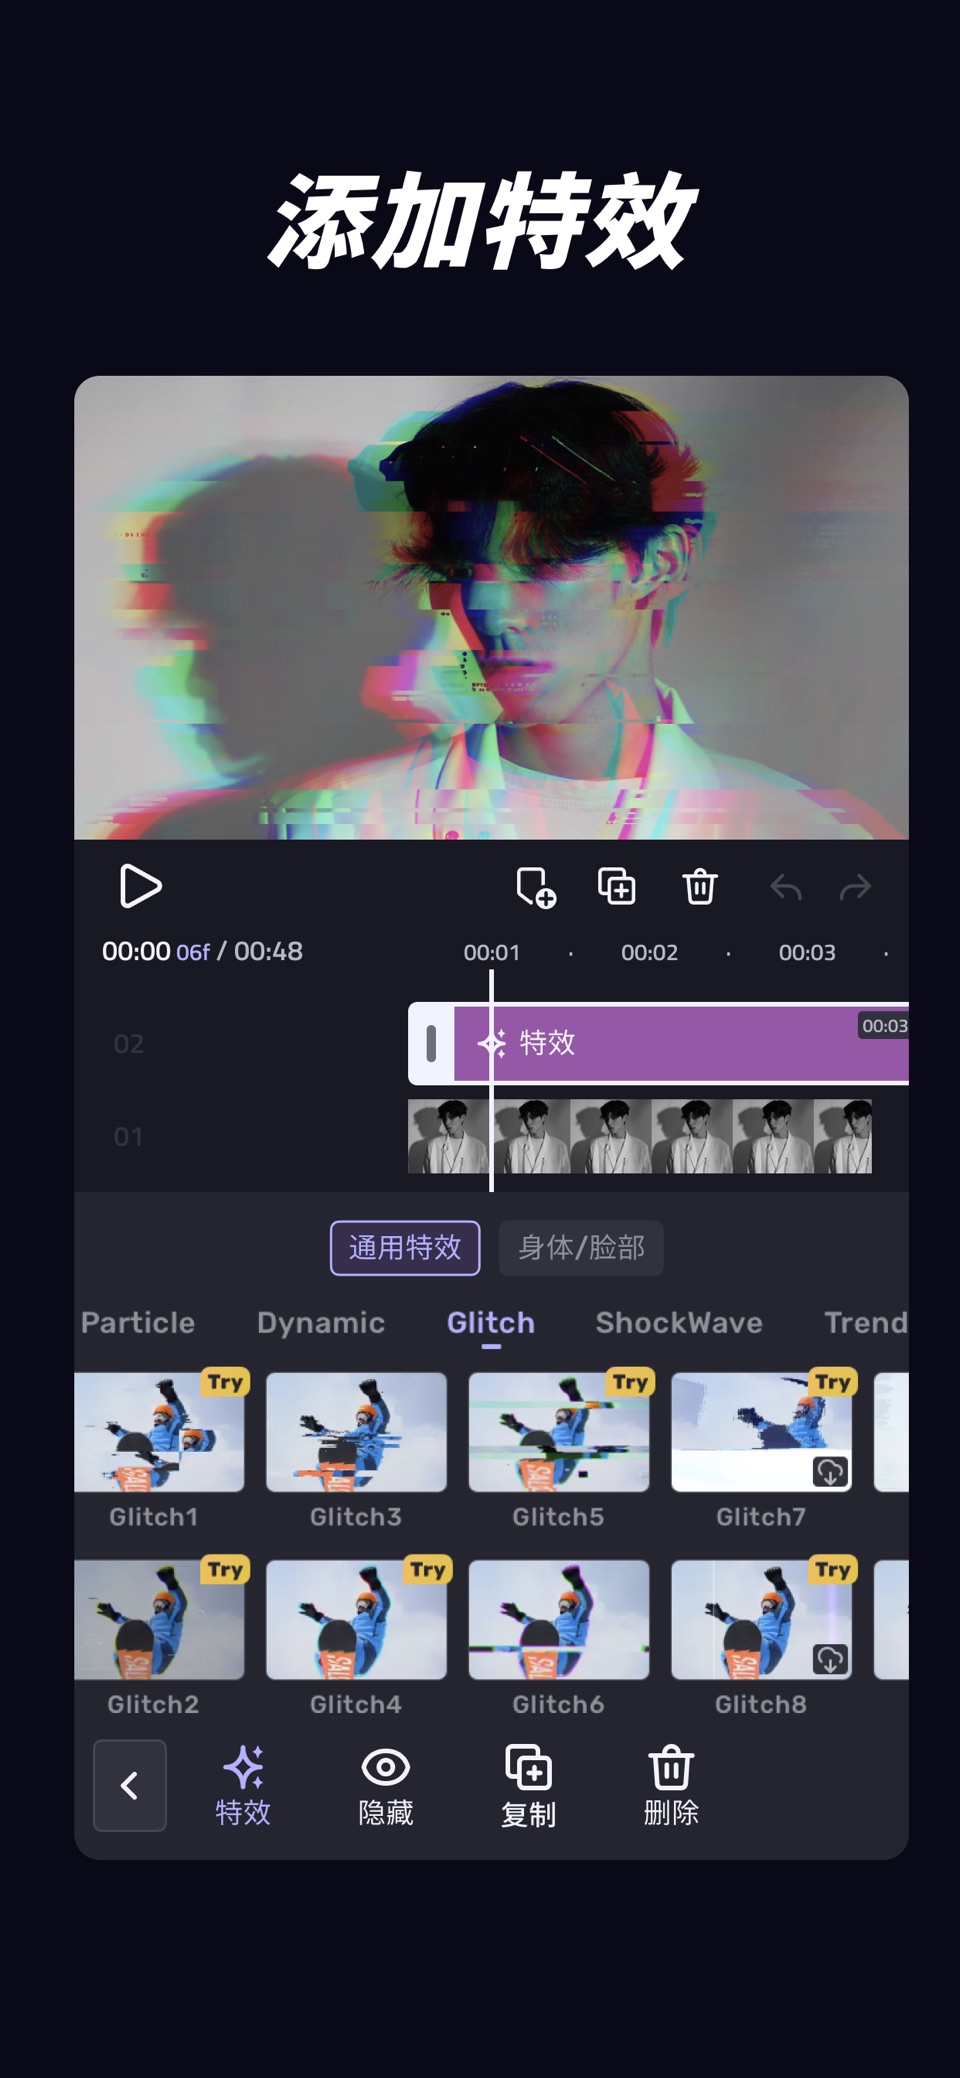Go back with the left chevron button
Screen dimensions: 960x2078
coord(130,1785)
